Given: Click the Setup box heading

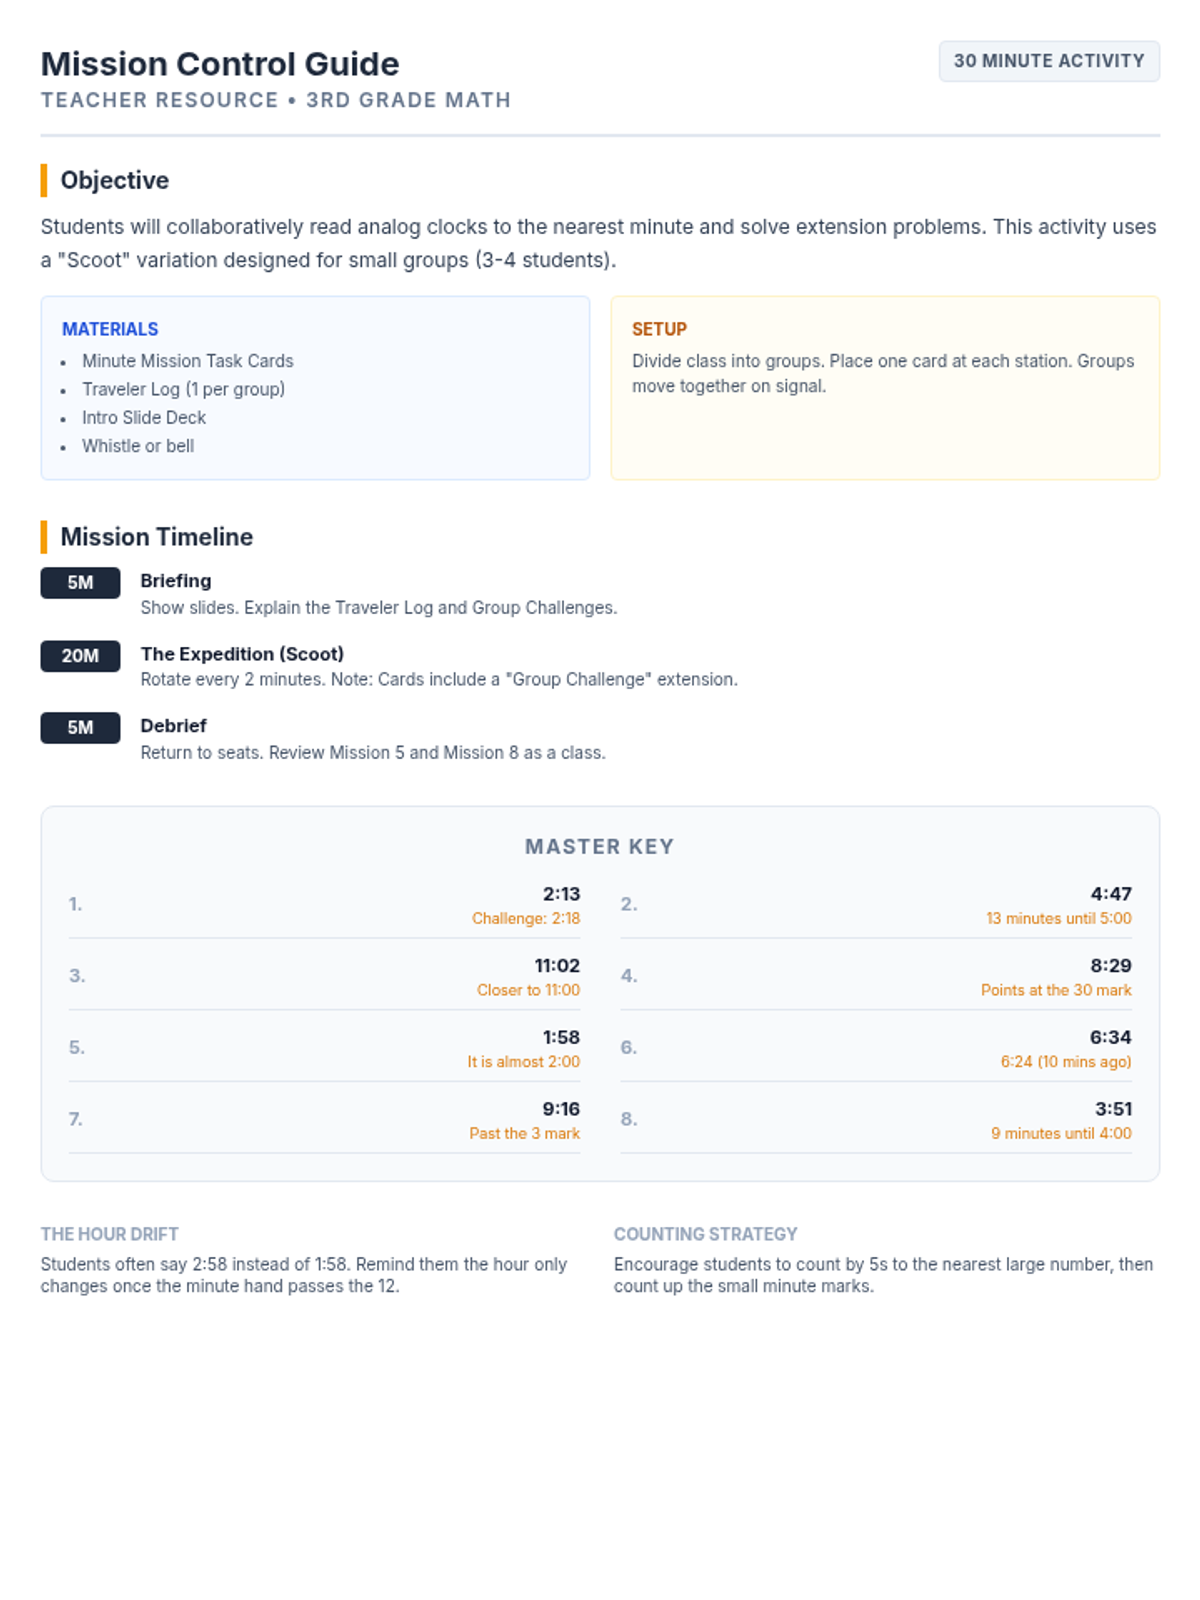Looking at the screenshot, I should pyautogui.click(x=659, y=329).
